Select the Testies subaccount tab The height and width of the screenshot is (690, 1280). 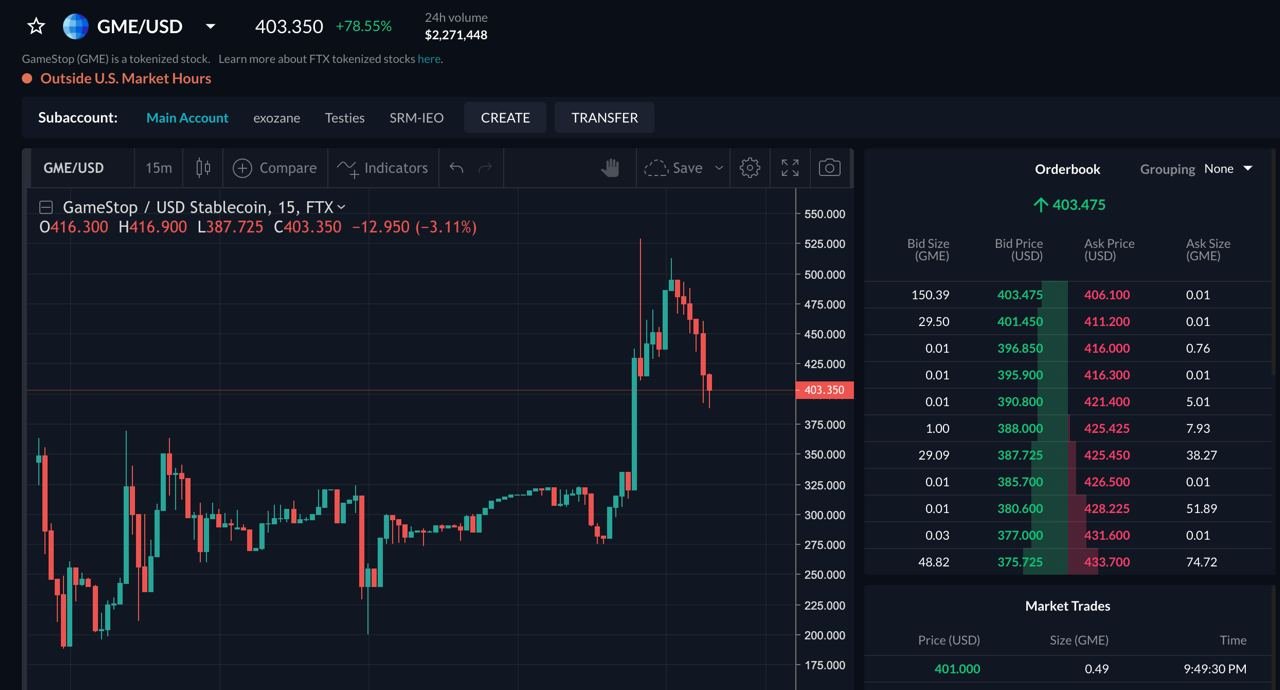point(344,117)
